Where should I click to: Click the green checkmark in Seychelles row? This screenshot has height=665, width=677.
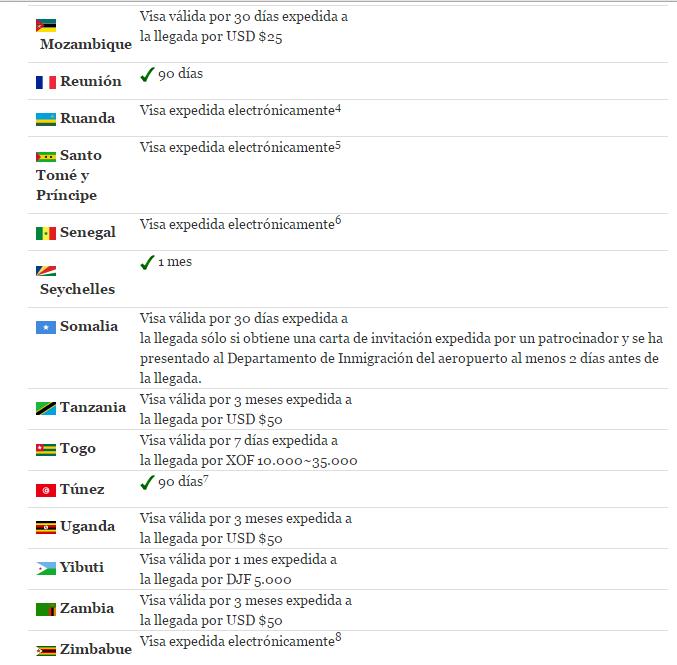click(147, 262)
